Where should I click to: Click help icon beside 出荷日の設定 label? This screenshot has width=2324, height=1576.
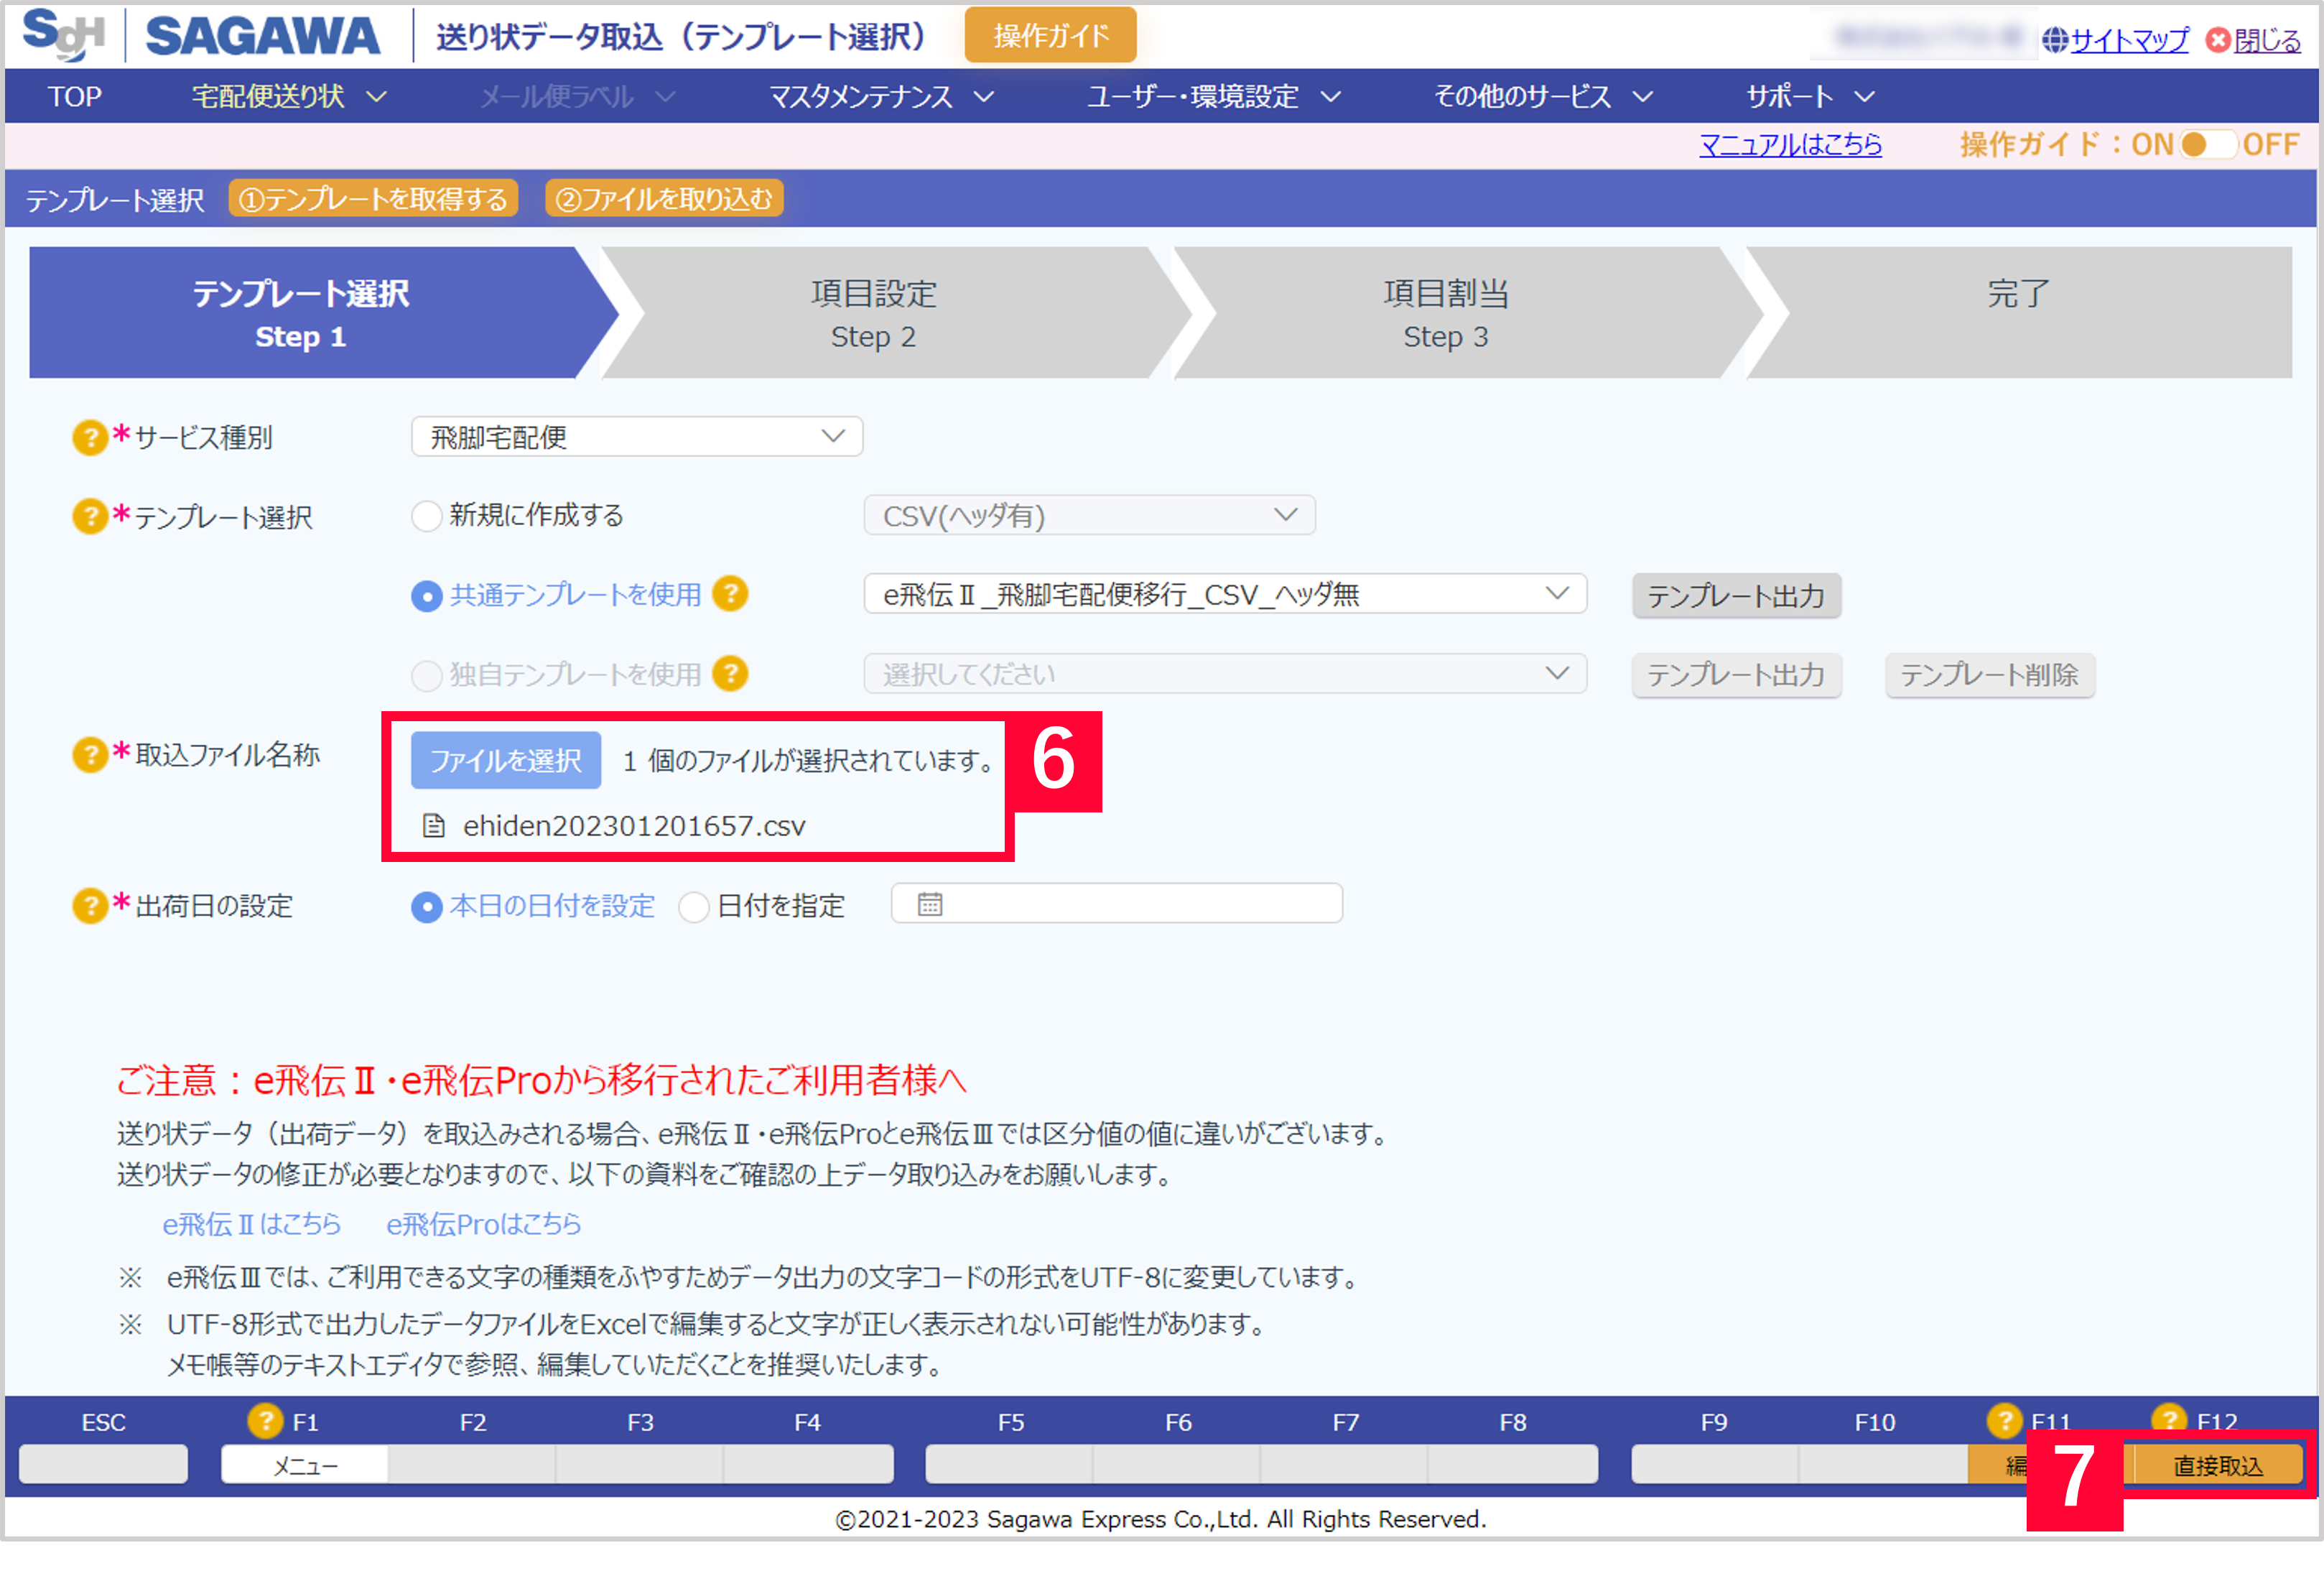click(90, 906)
